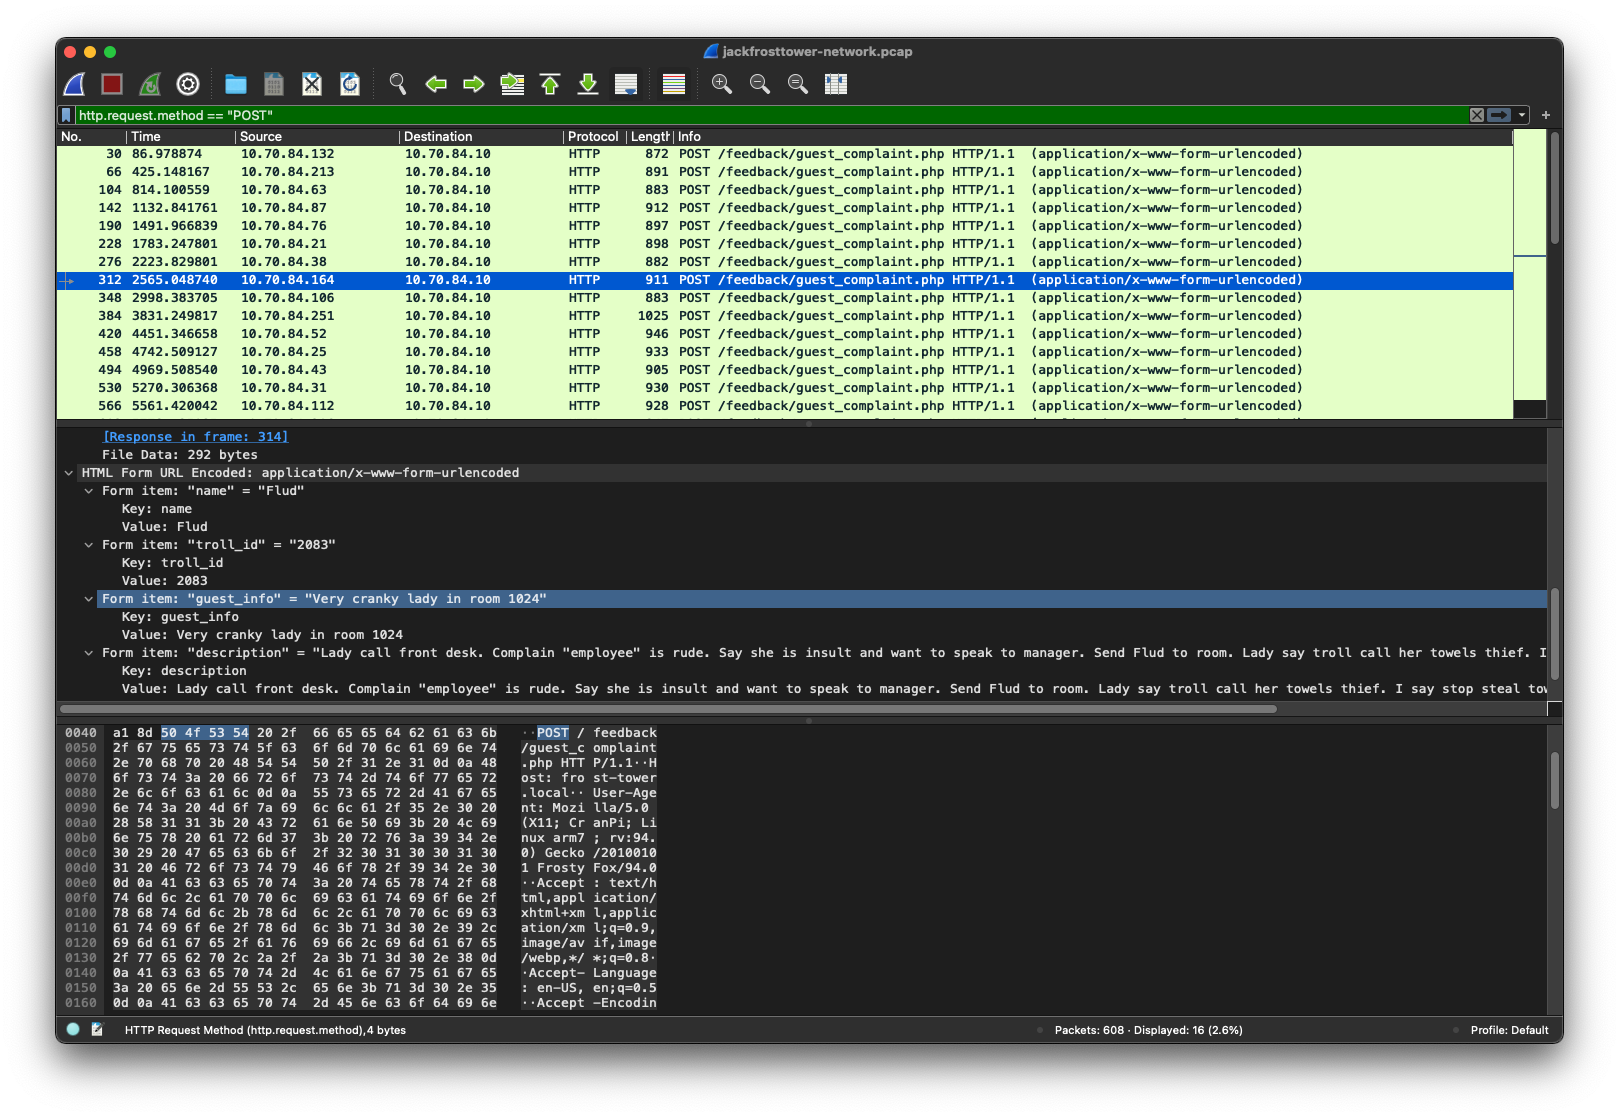Collapse the Form item "troll_id" = "2083" node
Viewport: 1619px width, 1117px height.
point(89,545)
